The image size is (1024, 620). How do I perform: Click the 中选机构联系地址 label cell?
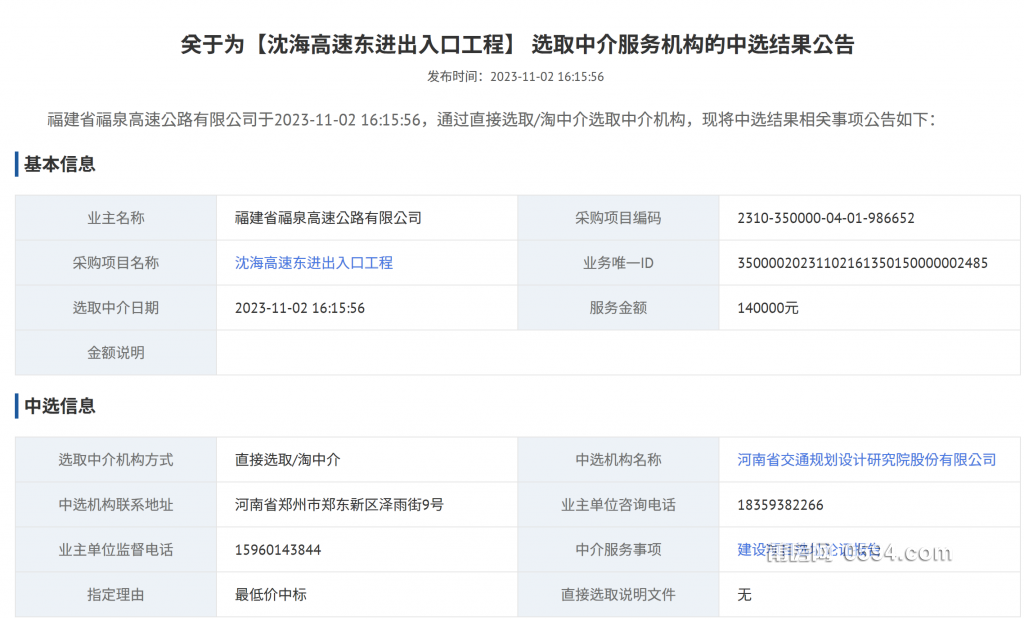pyautogui.click(x=116, y=505)
